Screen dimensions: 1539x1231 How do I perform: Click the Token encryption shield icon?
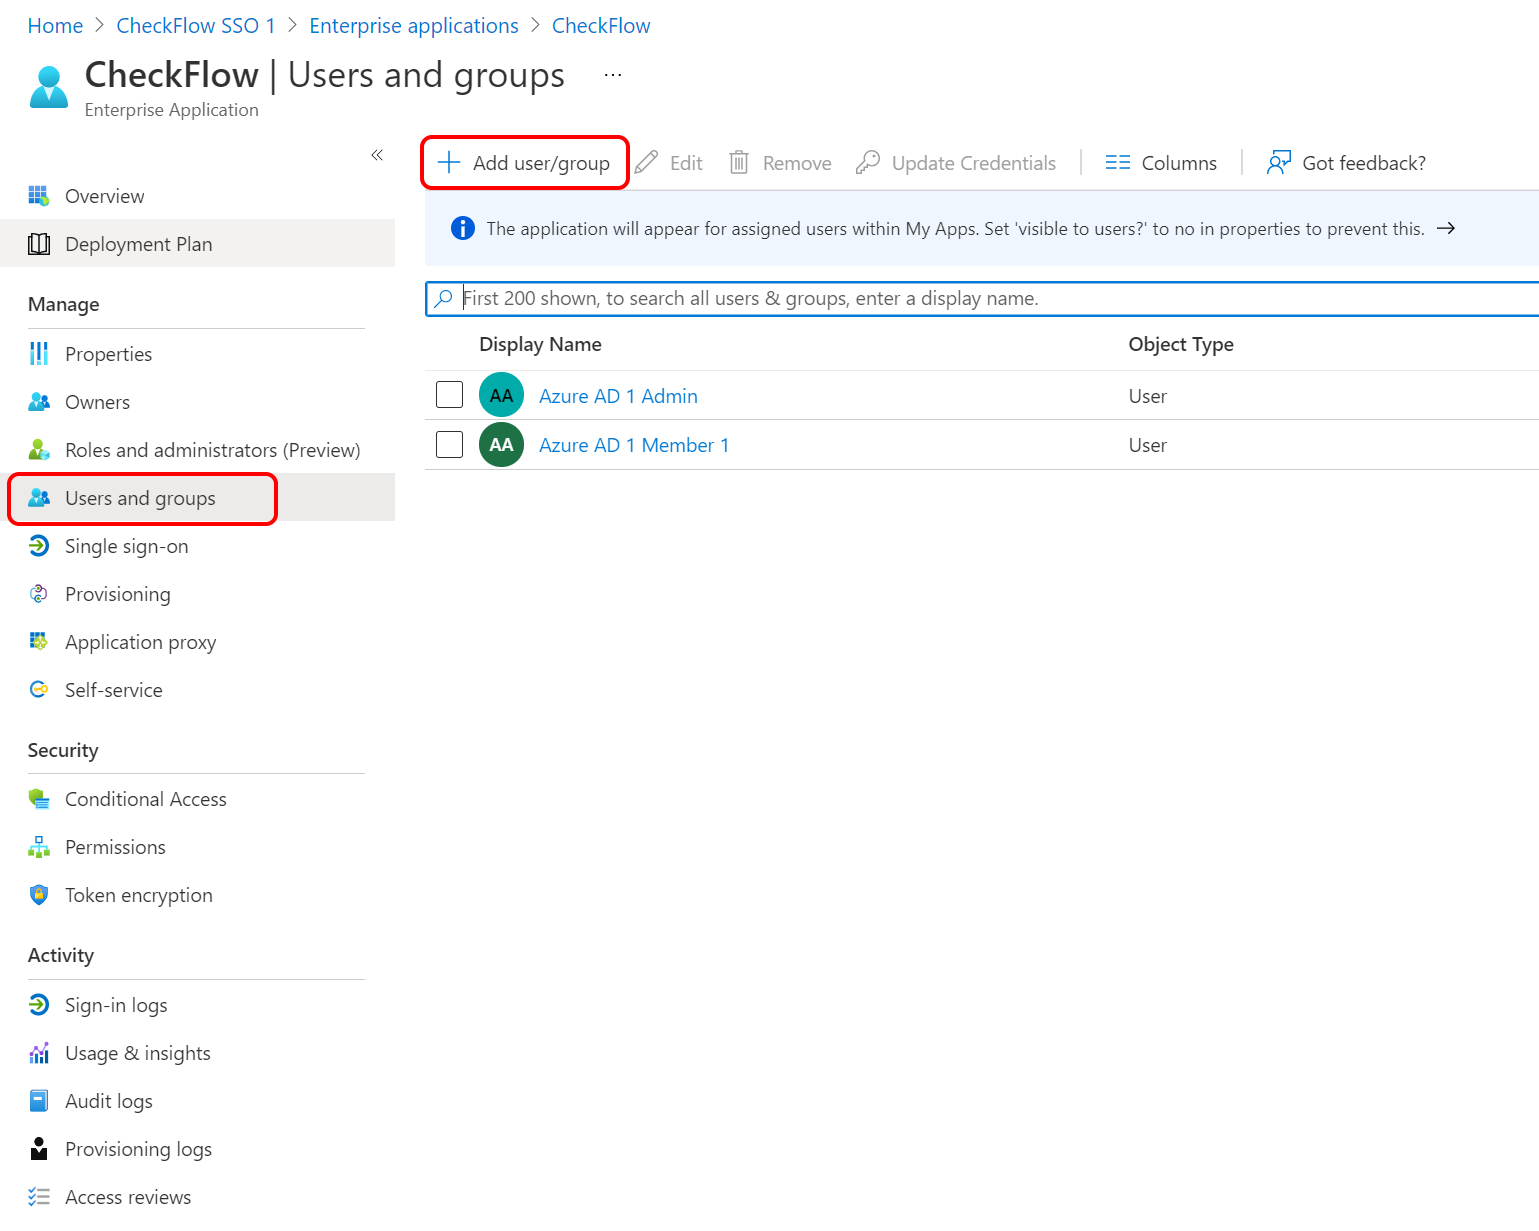39,895
